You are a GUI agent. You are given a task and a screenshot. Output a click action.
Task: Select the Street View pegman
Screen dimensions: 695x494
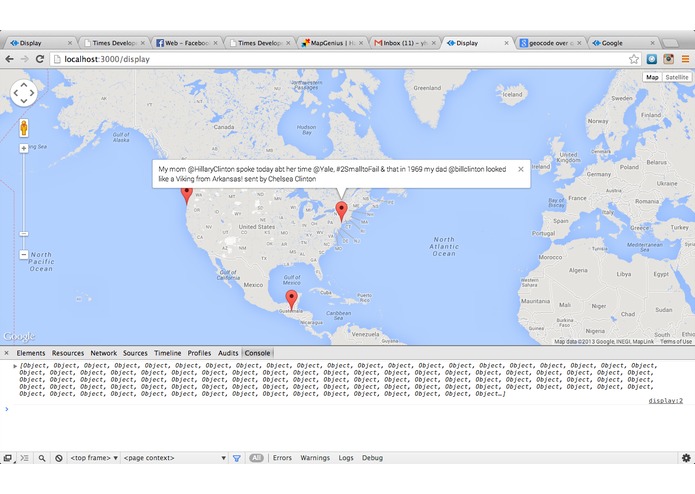24,128
